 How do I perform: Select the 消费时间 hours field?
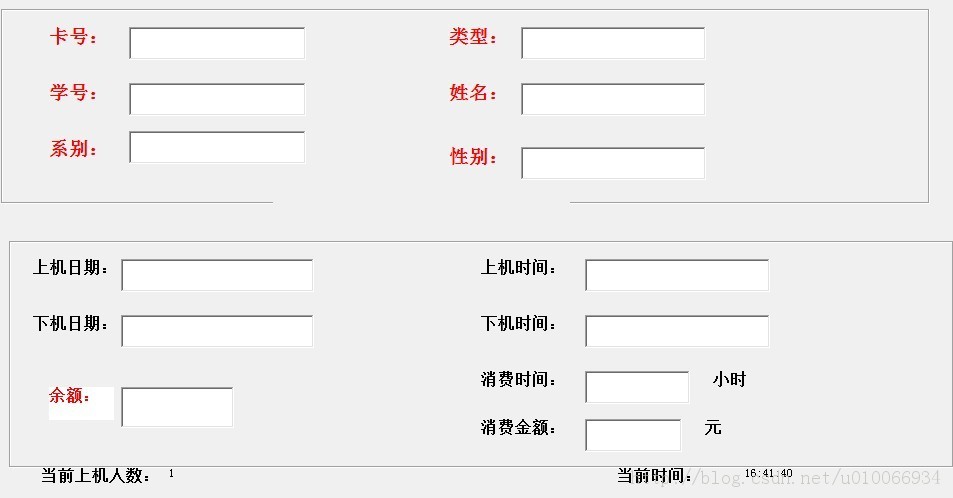[637, 387]
